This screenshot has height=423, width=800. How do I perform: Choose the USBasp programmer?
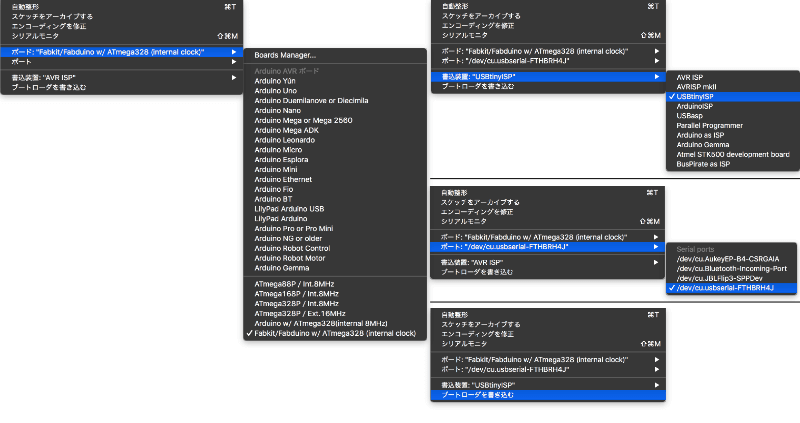point(733,116)
